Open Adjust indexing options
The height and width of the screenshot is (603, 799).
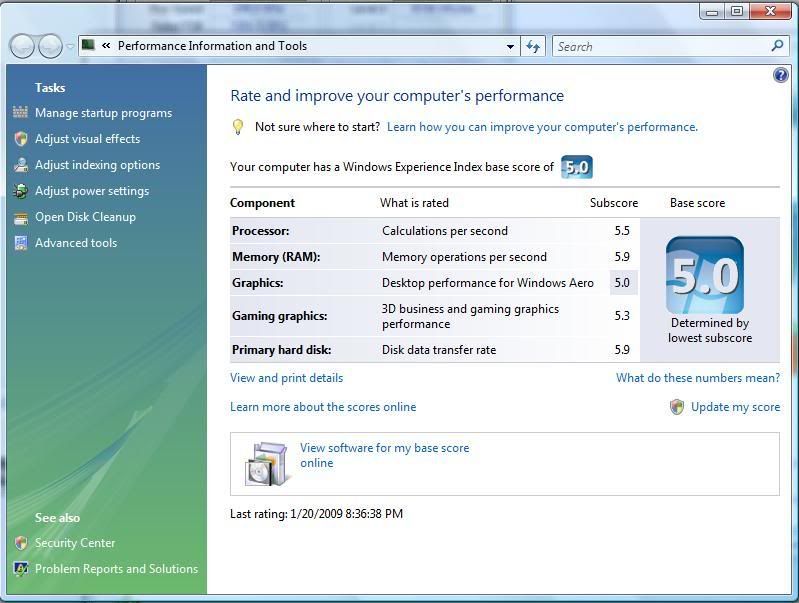coord(97,165)
